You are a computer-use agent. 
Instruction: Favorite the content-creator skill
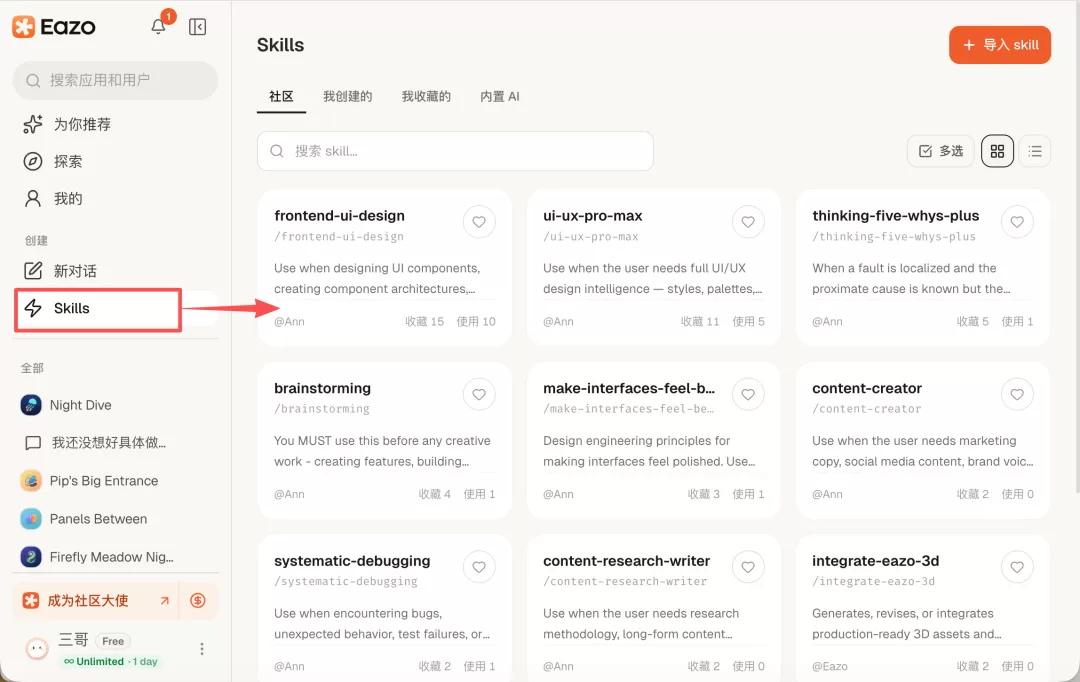click(x=1017, y=395)
